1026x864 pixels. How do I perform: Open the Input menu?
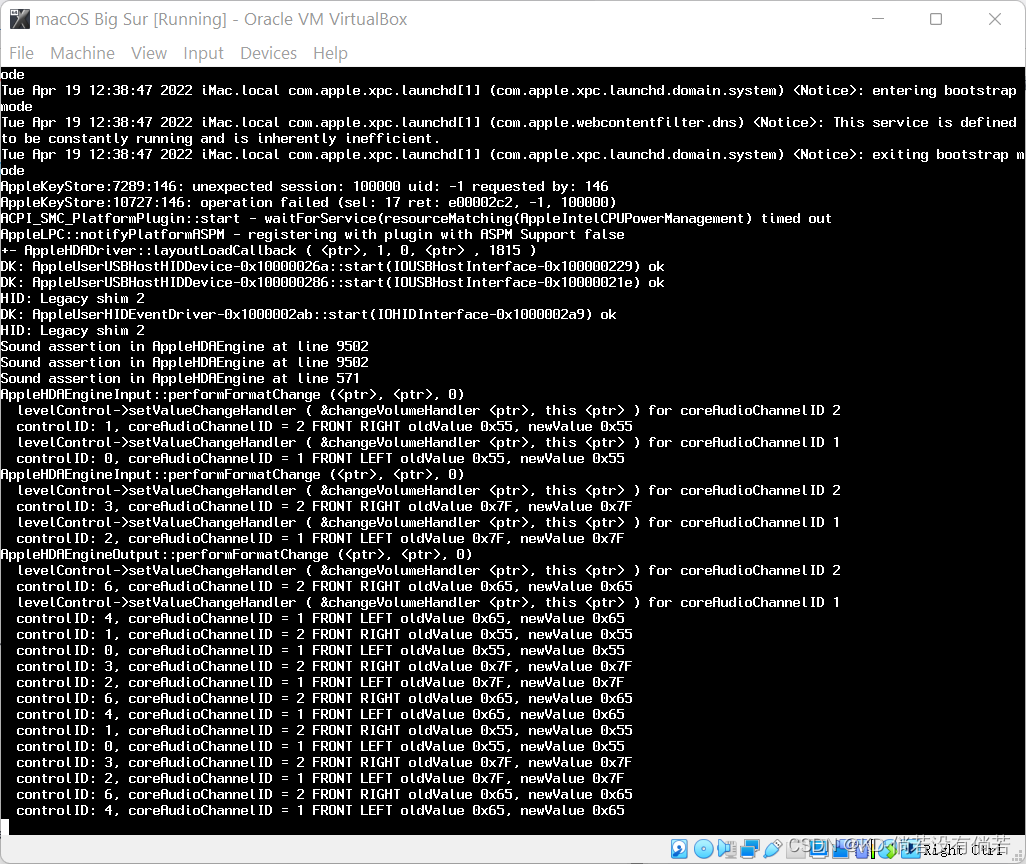click(x=203, y=53)
